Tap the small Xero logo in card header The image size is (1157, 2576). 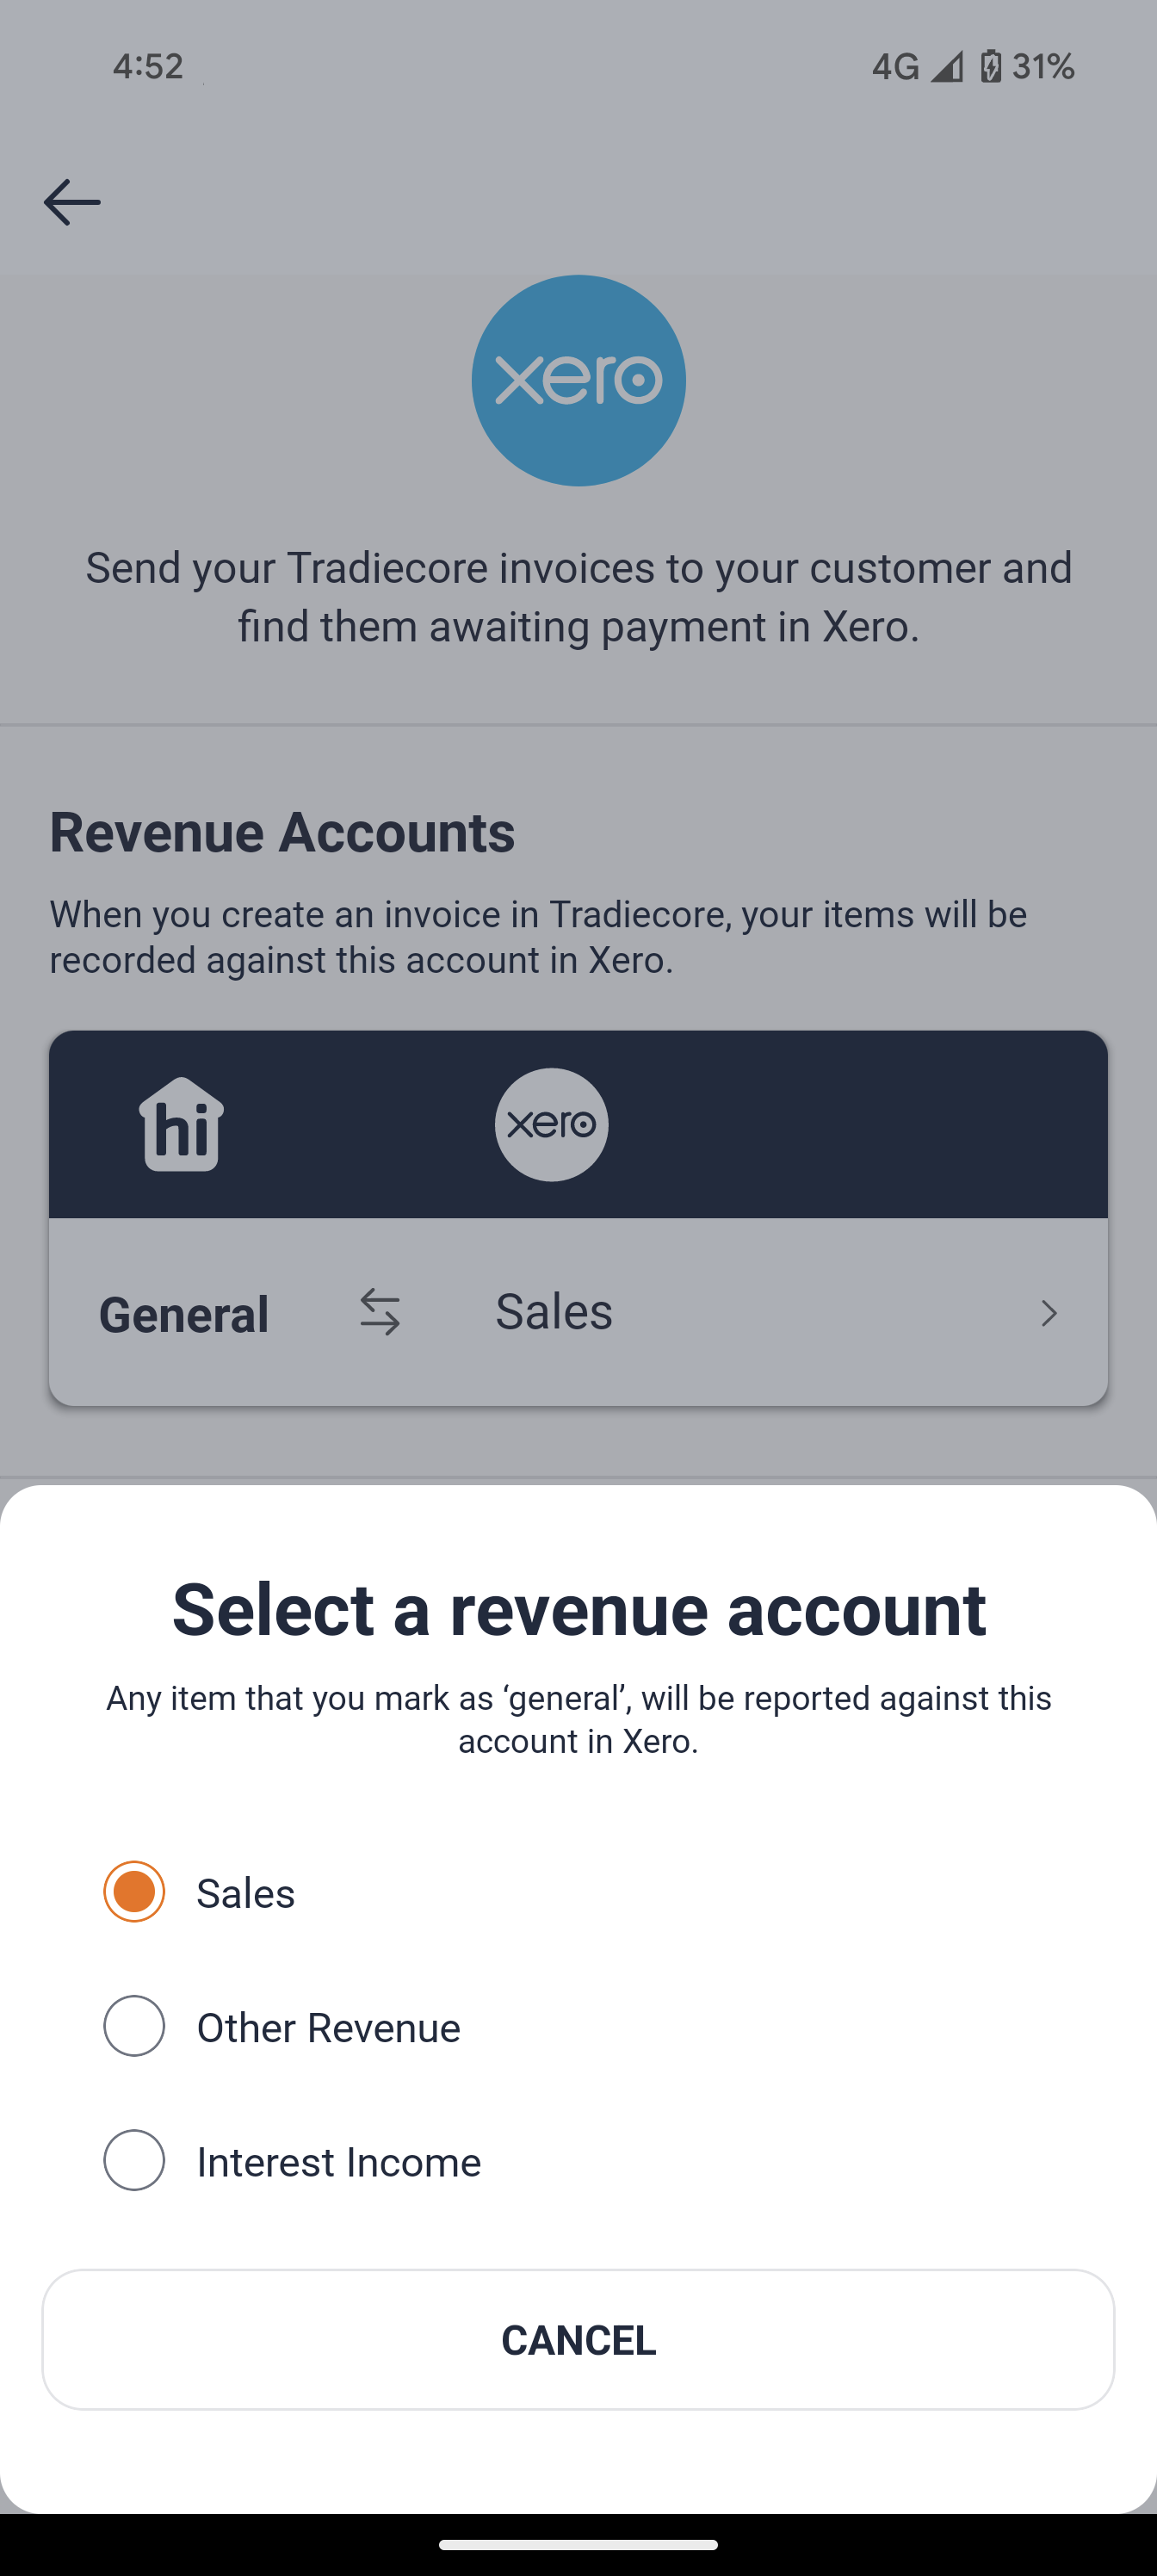[x=551, y=1124]
